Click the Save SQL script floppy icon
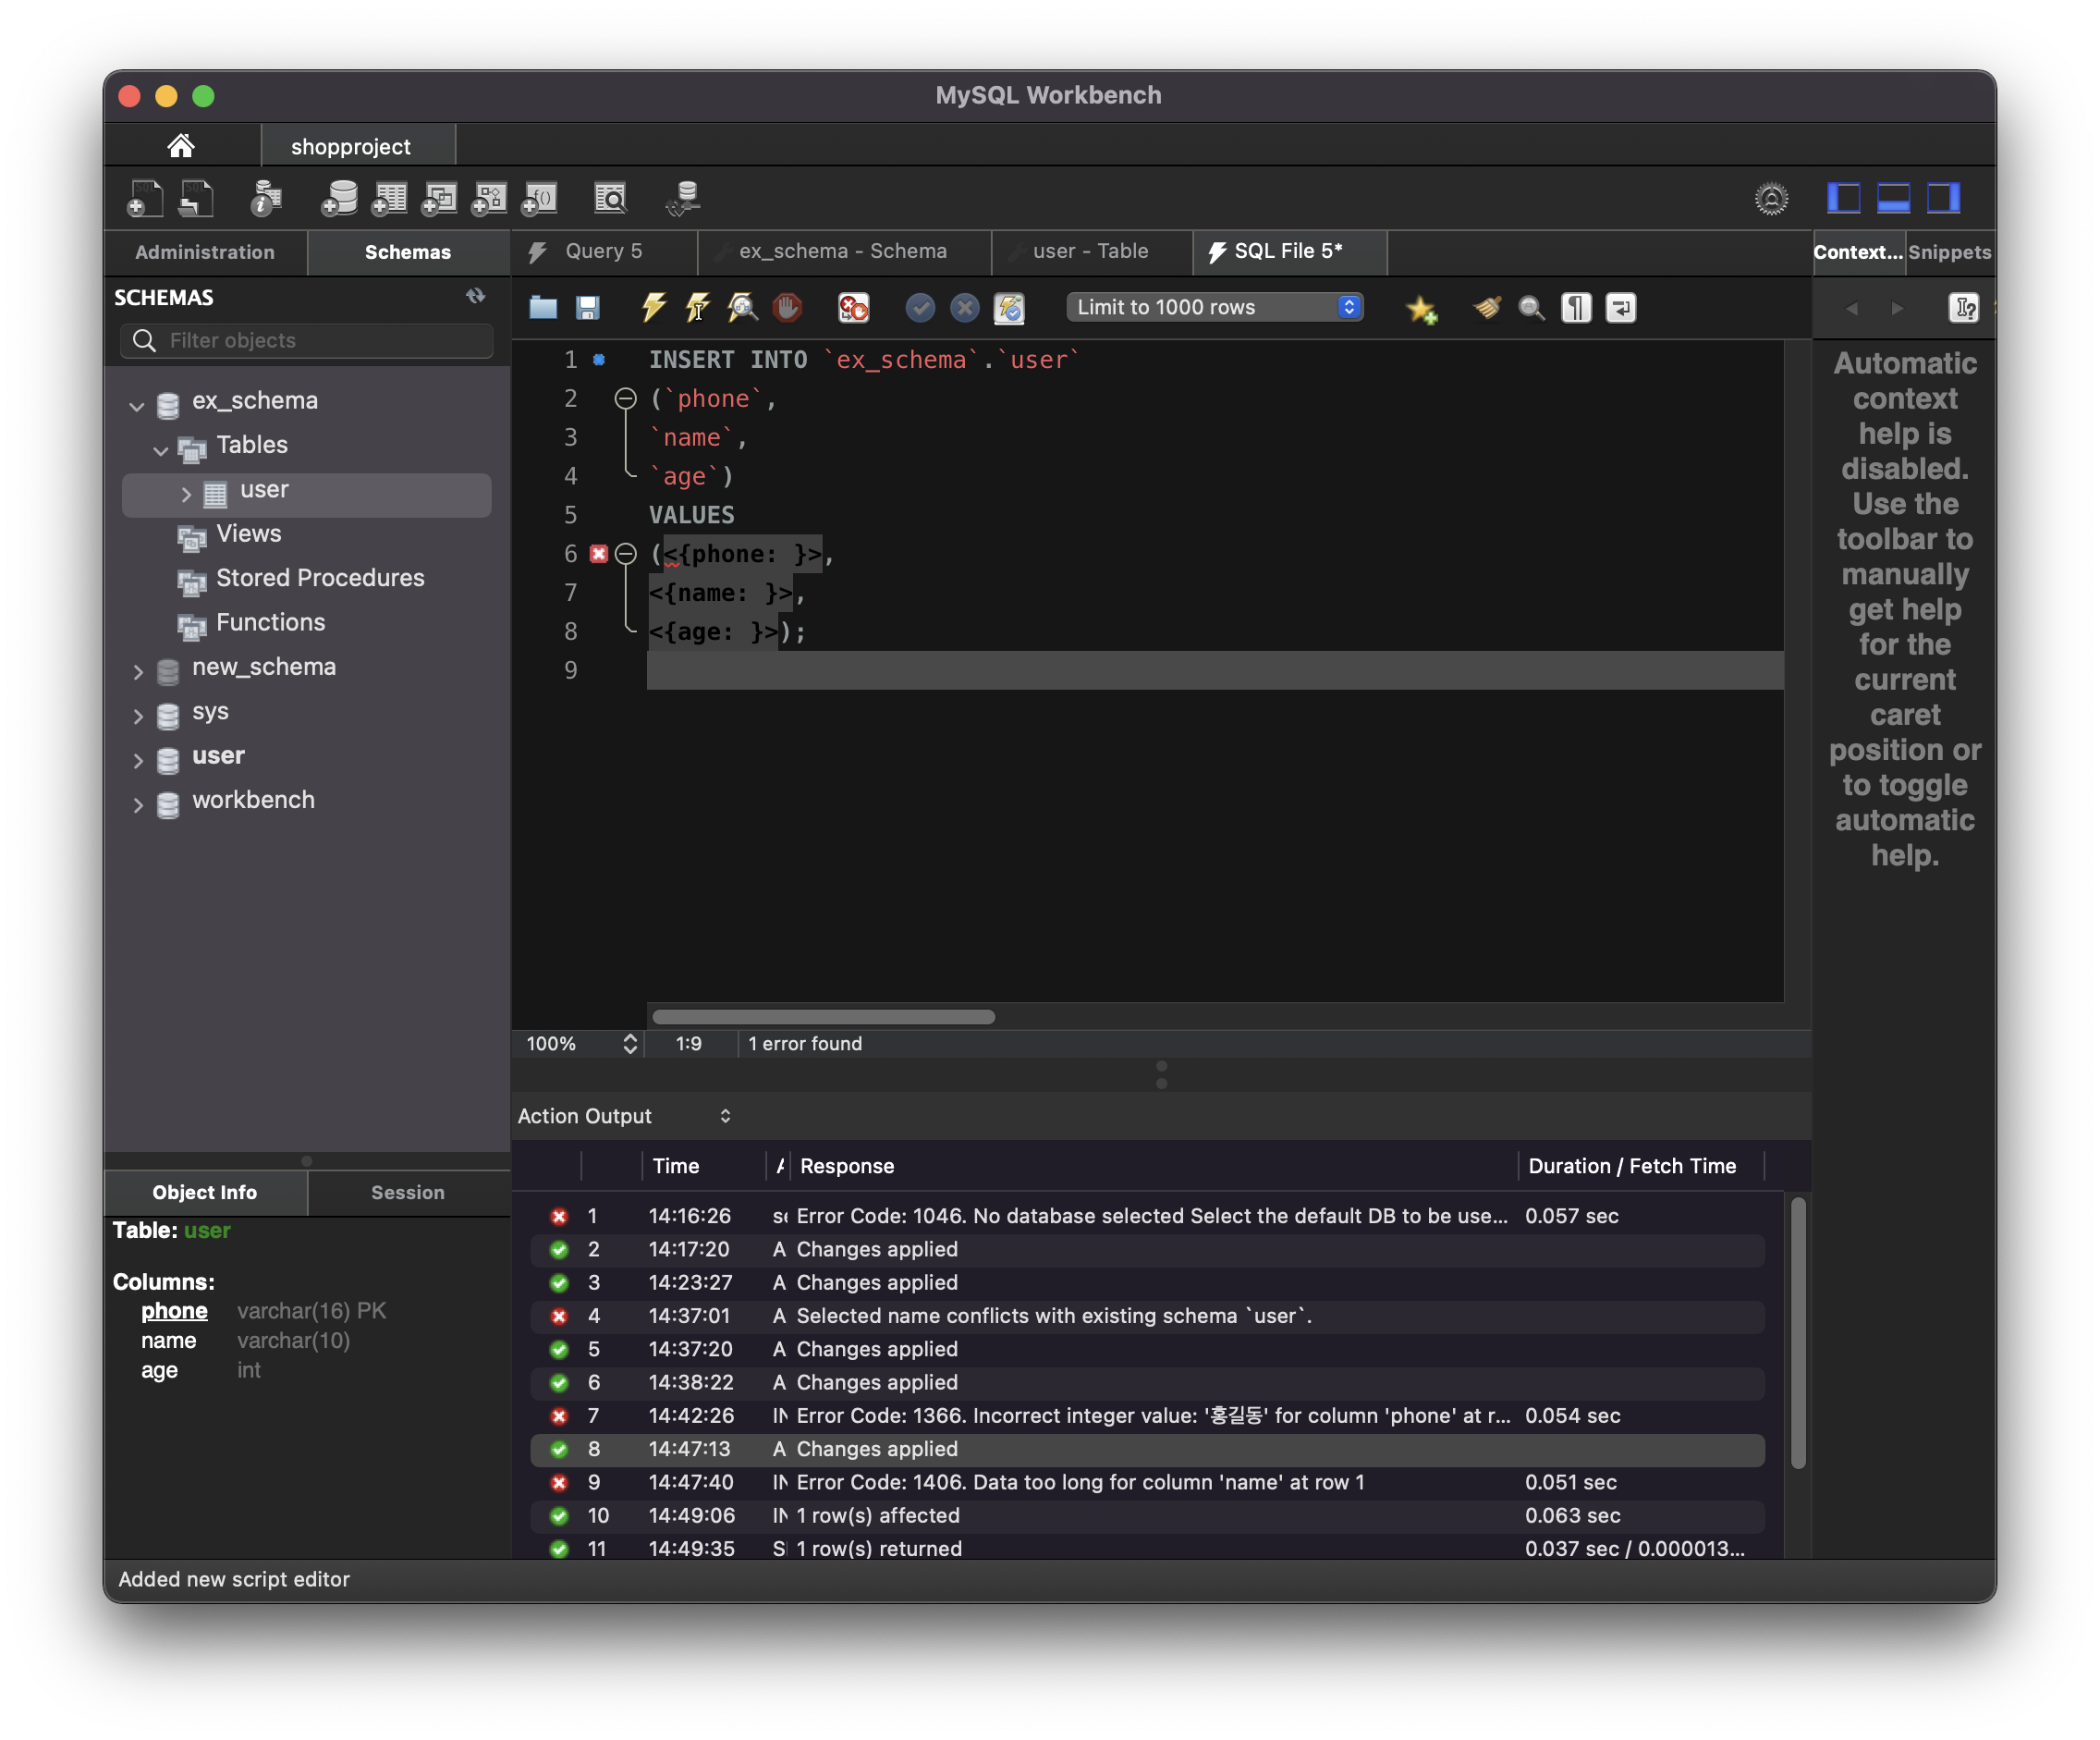 588,307
